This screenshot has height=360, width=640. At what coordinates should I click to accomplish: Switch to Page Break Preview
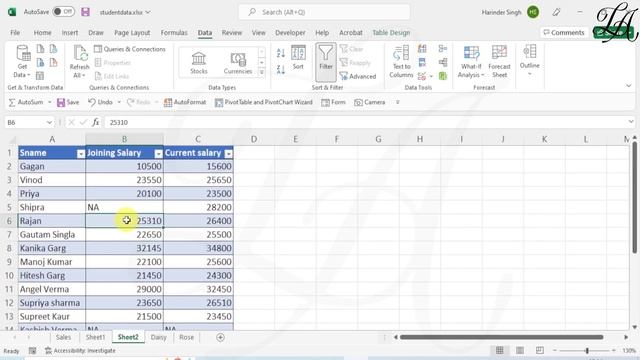coord(540,350)
